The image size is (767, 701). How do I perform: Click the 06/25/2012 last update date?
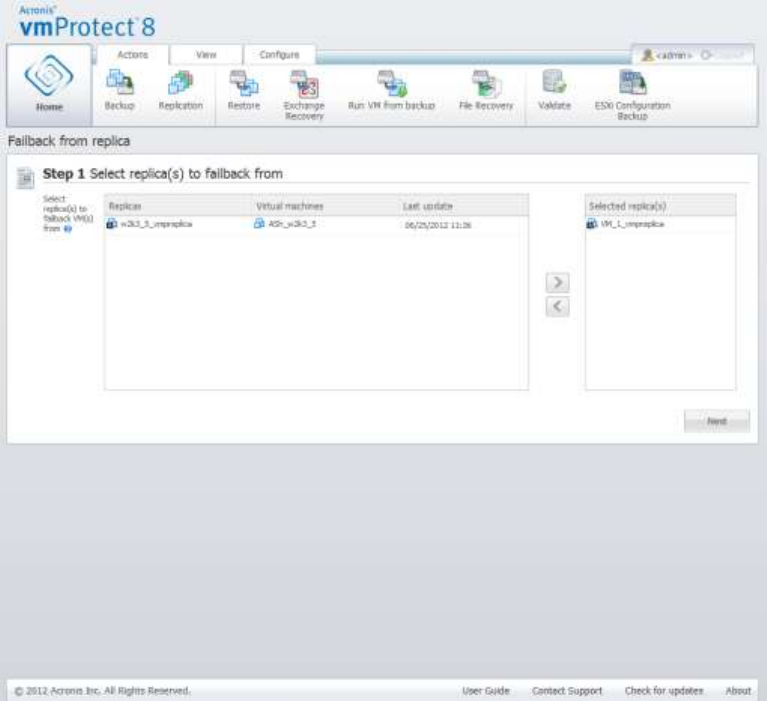pyautogui.click(x=438, y=225)
